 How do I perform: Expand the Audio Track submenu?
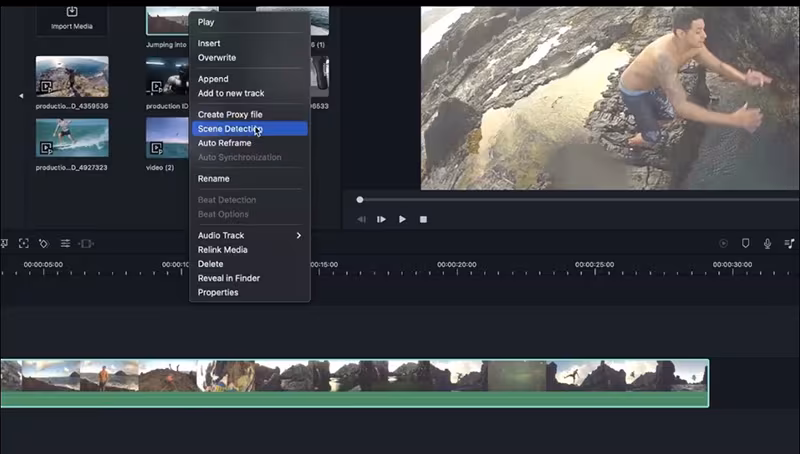tap(250, 235)
